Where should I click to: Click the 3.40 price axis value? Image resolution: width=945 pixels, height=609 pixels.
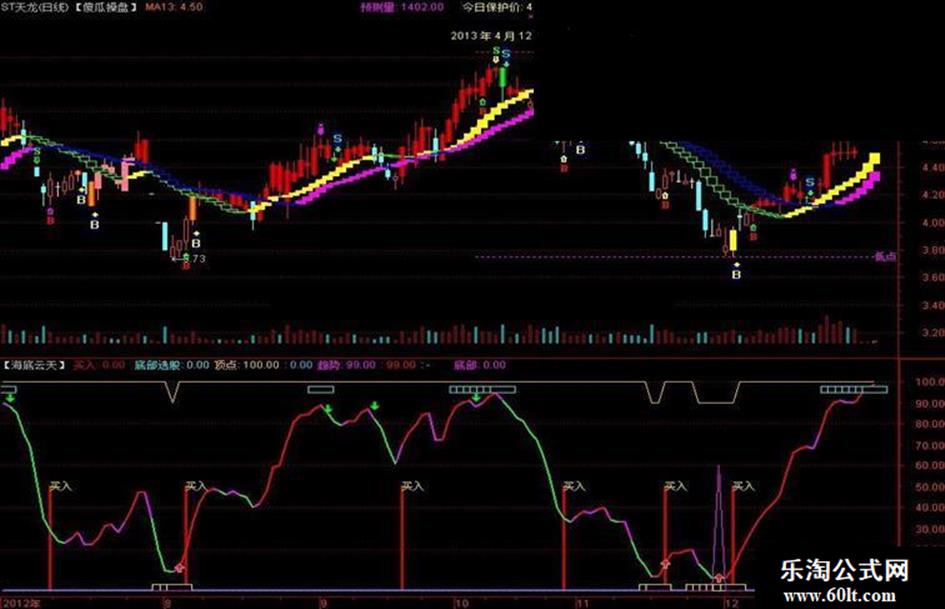coord(933,305)
